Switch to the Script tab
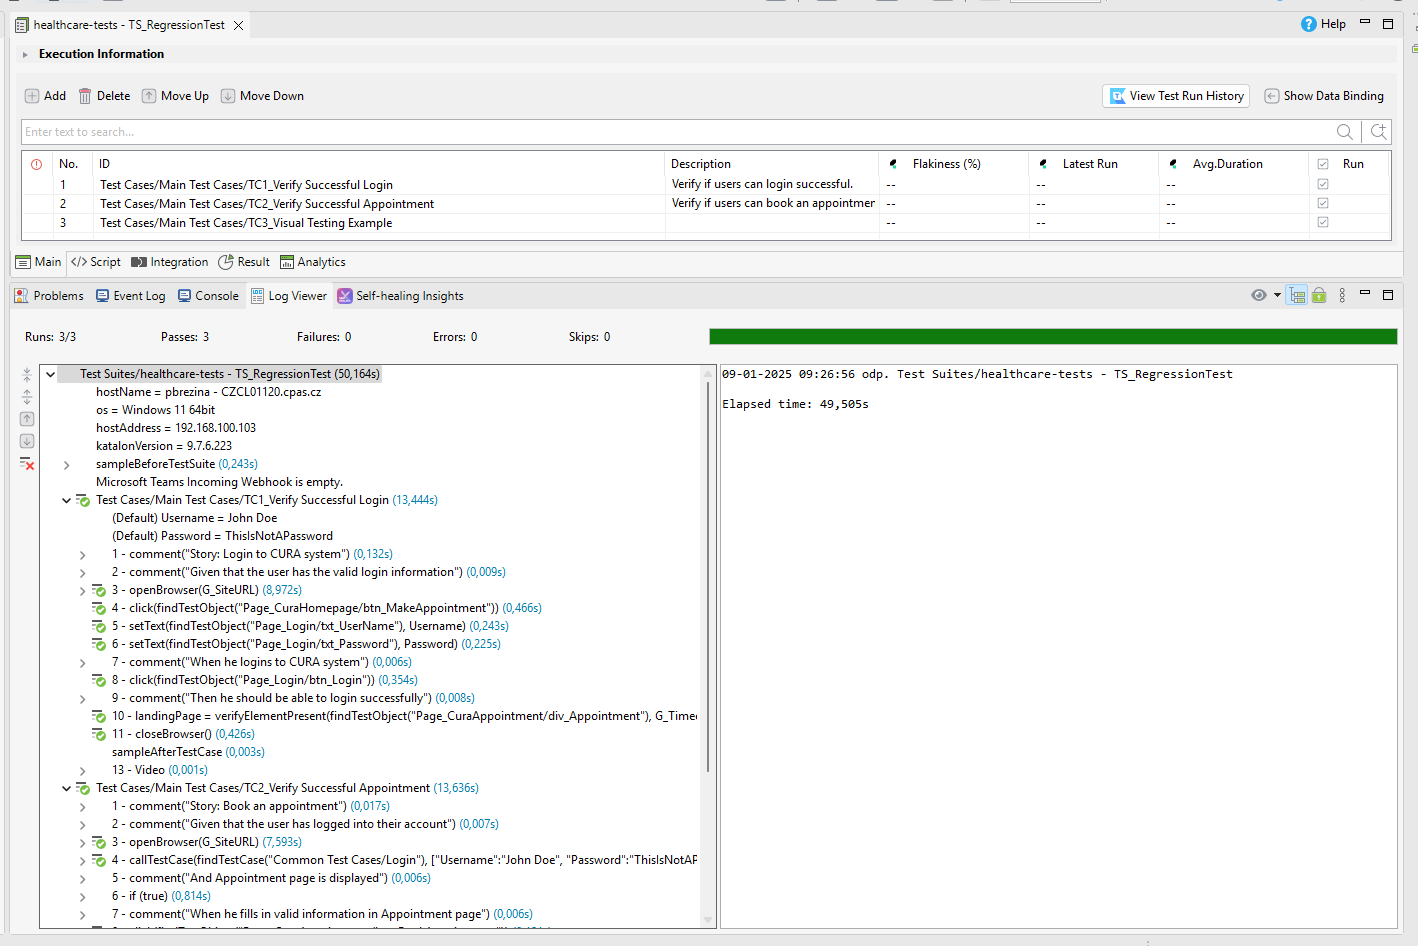Image resolution: width=1418 pixels, height=946 pixels. point(96,262)
